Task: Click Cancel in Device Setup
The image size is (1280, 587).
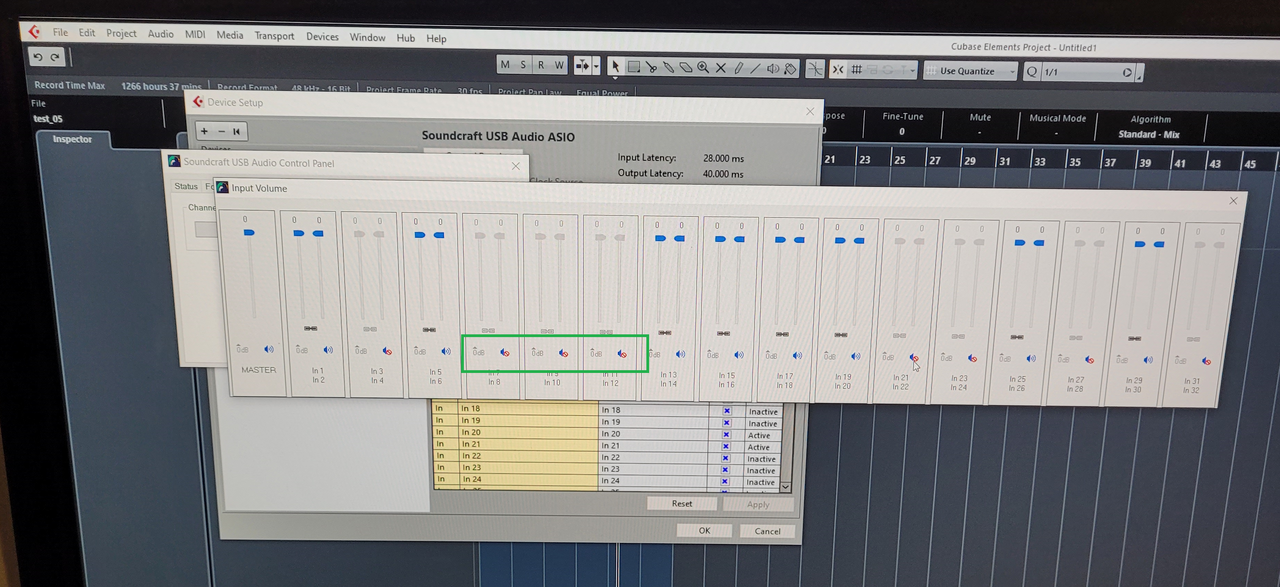Action: [767, 531]
